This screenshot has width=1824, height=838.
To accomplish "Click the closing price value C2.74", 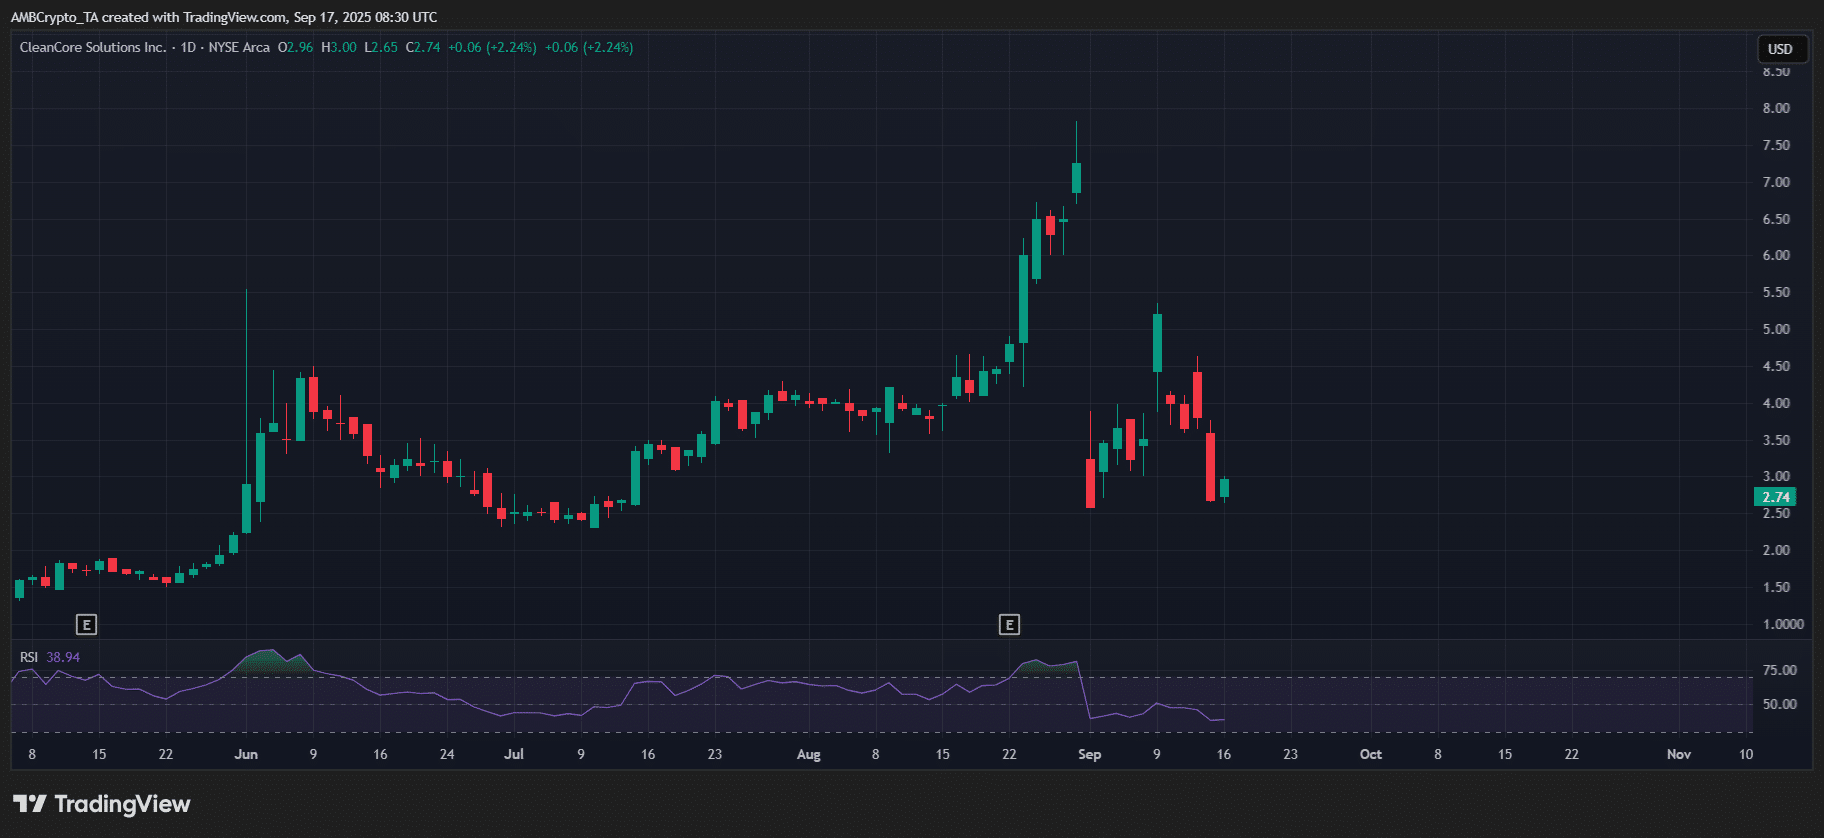I will coord(423,47).
